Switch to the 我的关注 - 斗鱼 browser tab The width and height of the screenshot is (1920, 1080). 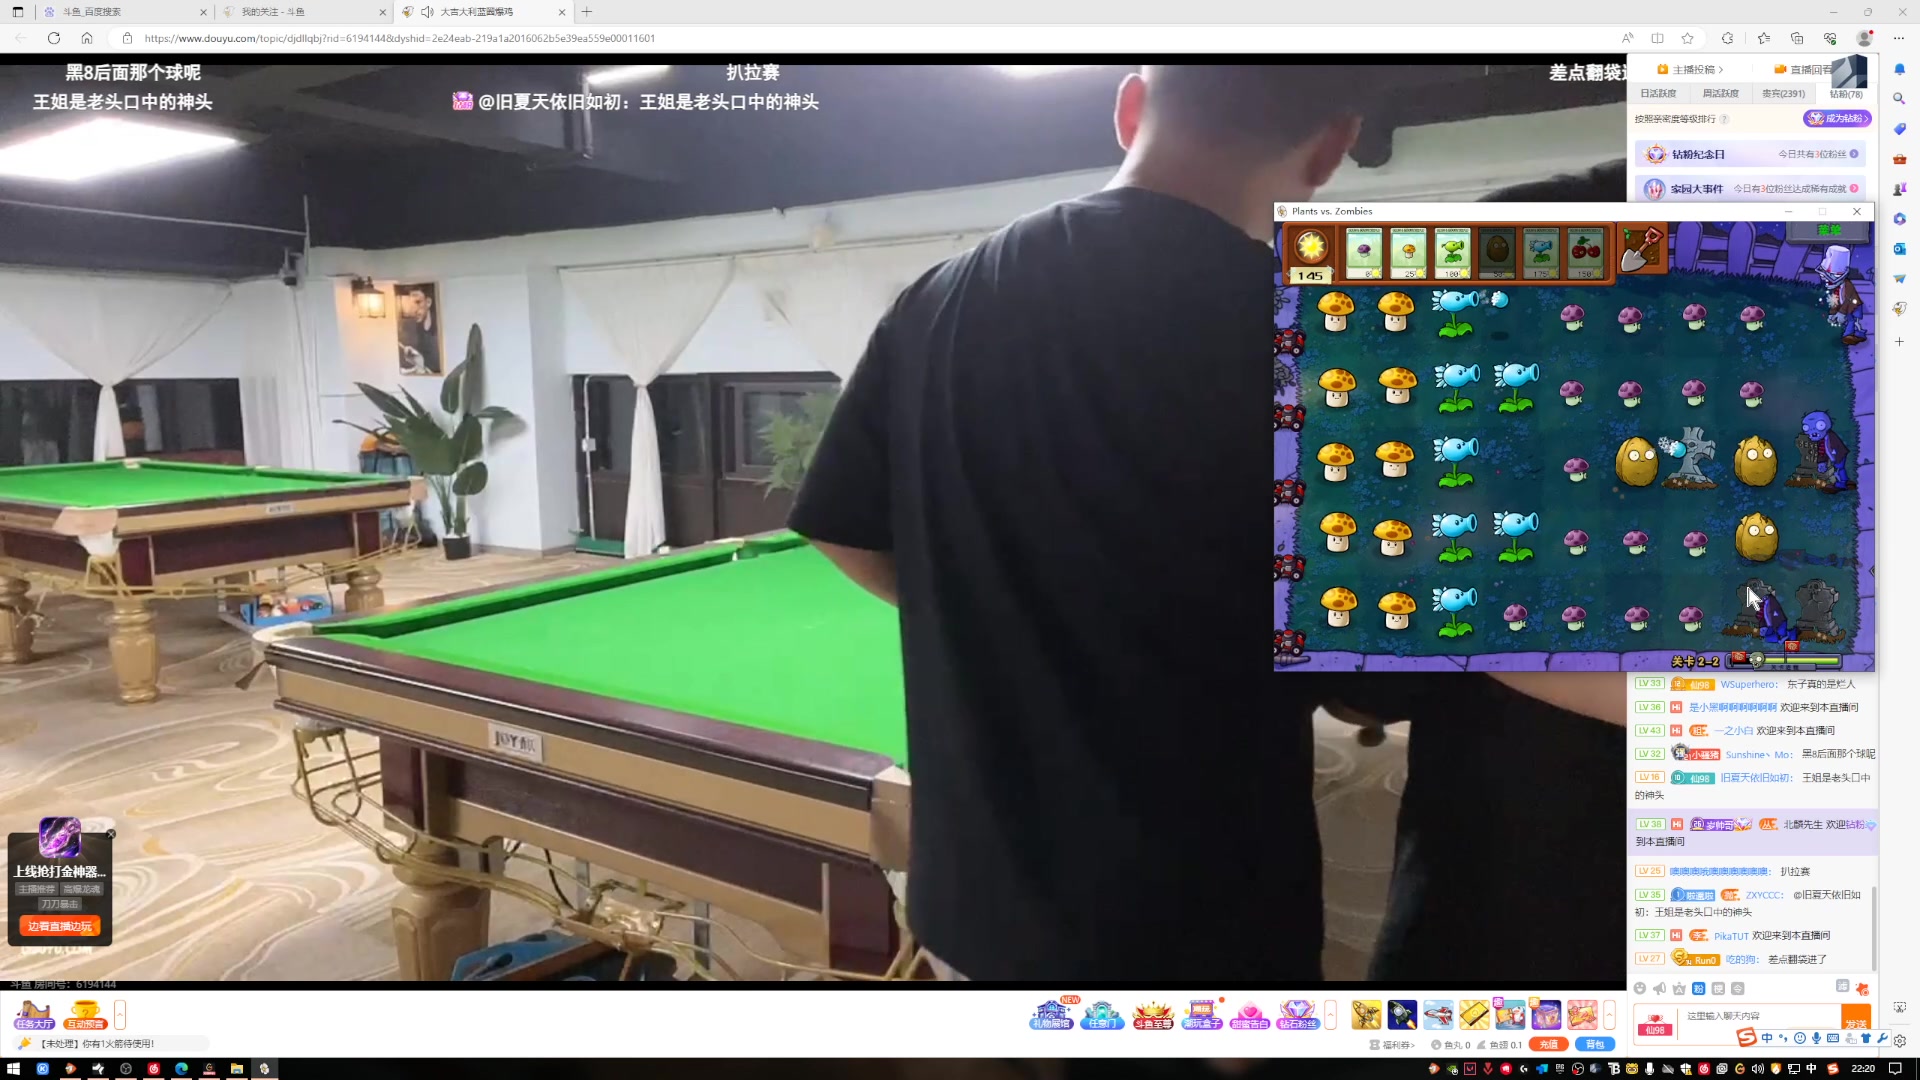[302, 12]
